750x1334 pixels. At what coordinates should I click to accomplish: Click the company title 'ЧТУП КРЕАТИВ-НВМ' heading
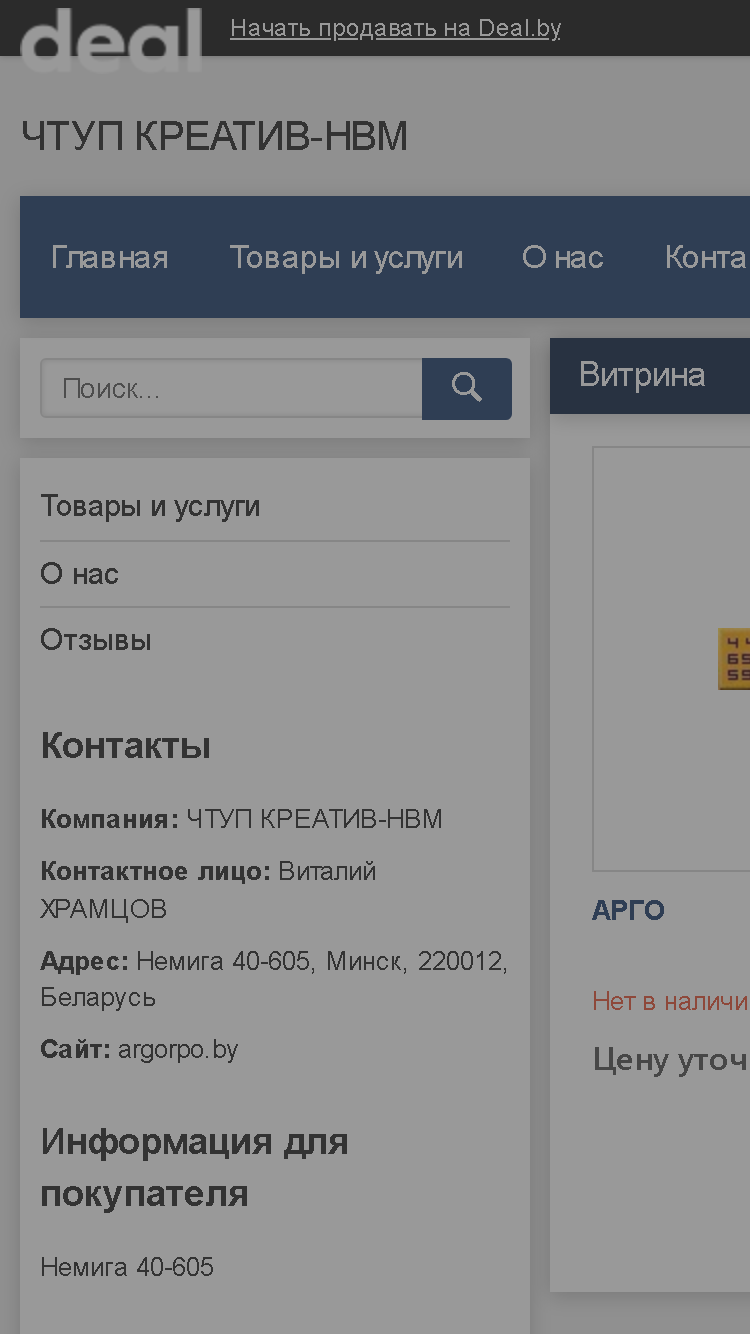coord(214,137)
